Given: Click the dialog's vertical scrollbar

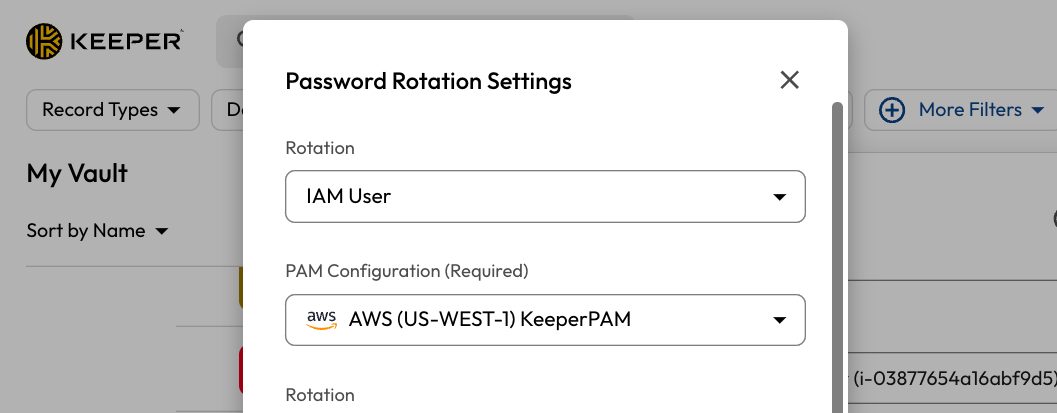Looking at the screenshot, I should tap(837, 250).
